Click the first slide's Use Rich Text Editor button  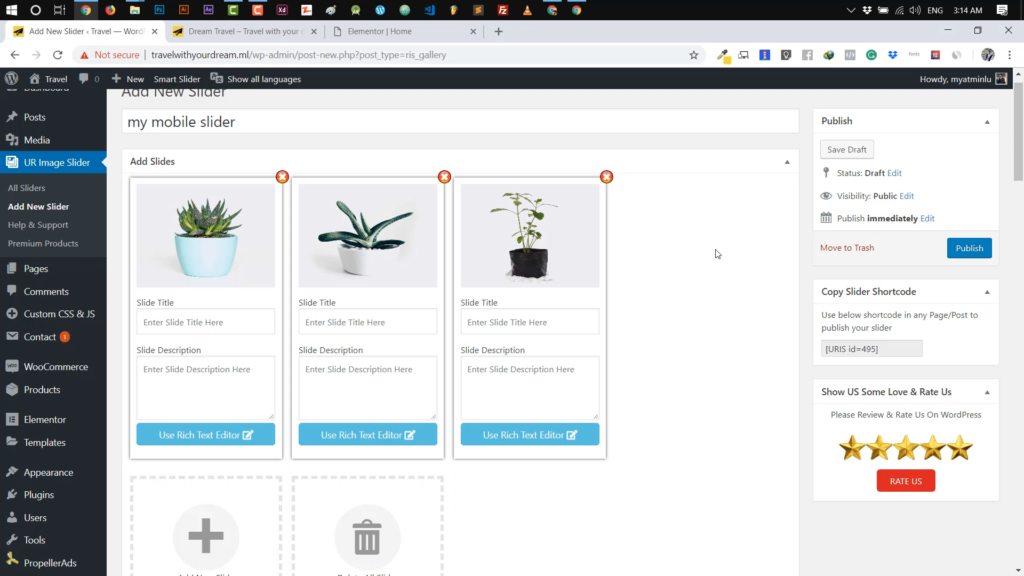(x=206, y=434)
